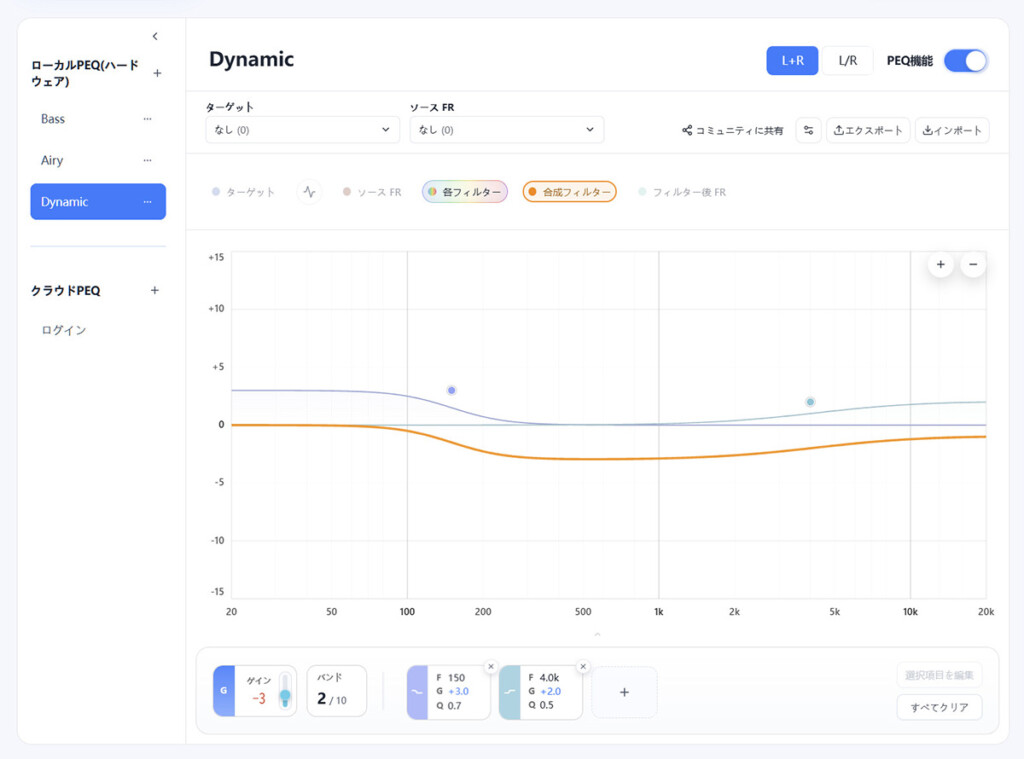
Task: Select the F 4.0k filter band card
Action: [x=541, y=692]
